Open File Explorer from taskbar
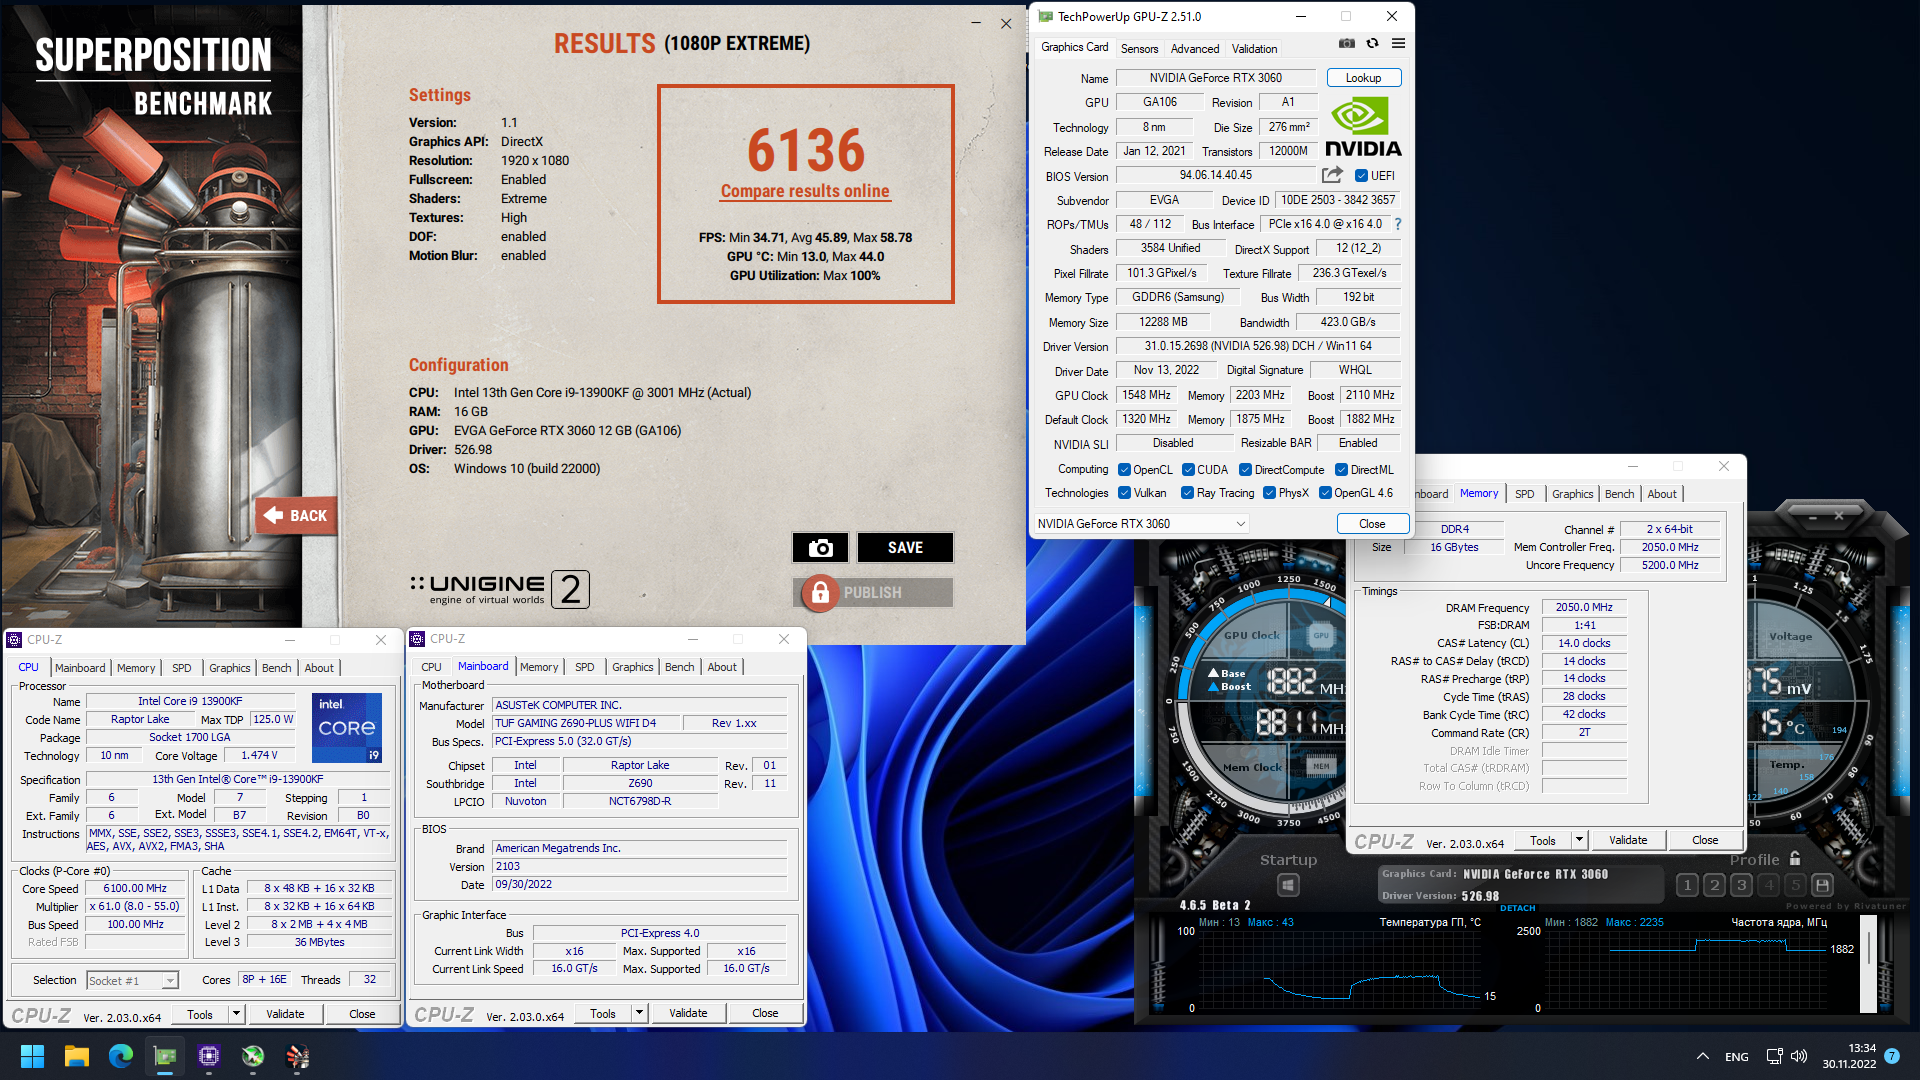 click(x=77, y=1056)
